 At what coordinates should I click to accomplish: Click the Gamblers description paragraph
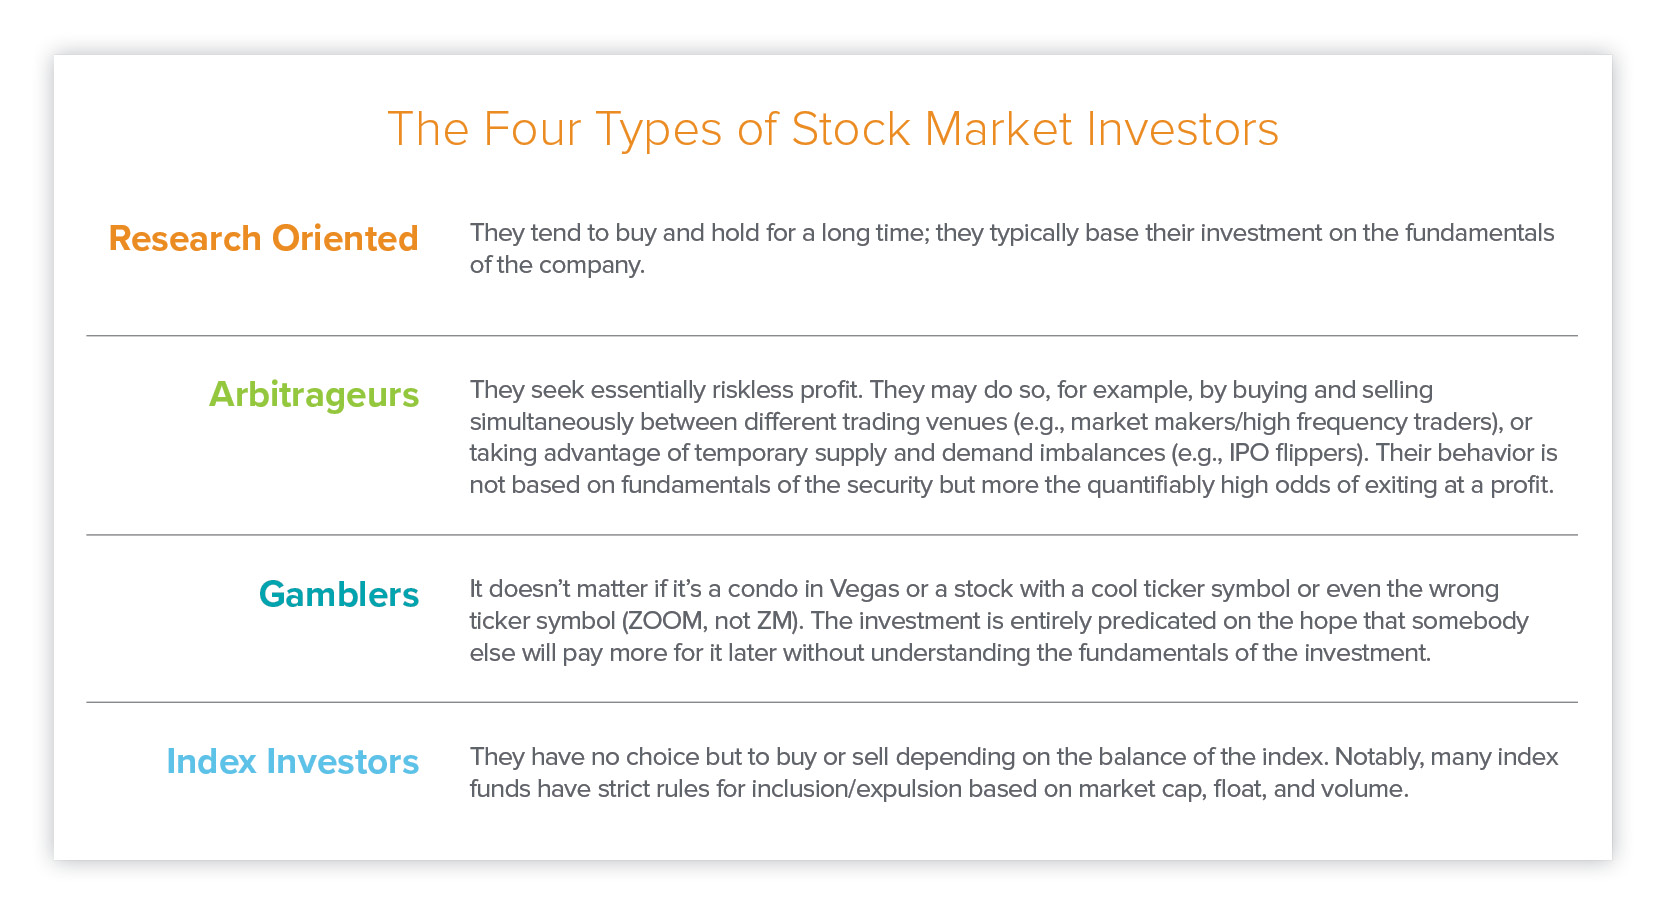[x=998, y=621]
